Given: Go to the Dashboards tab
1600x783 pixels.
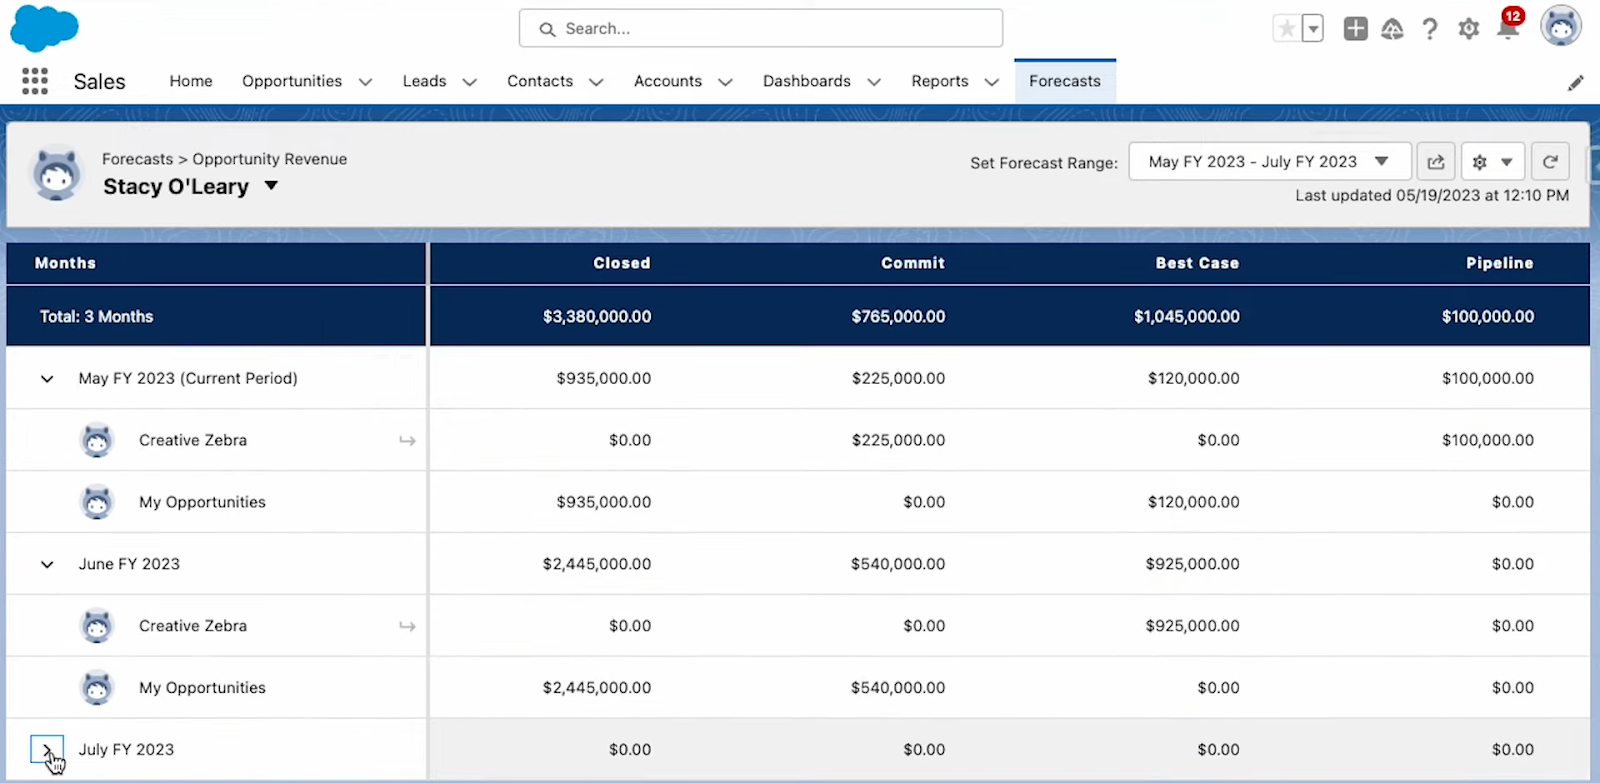Looking at the screenshot, I should coord(807,81).
